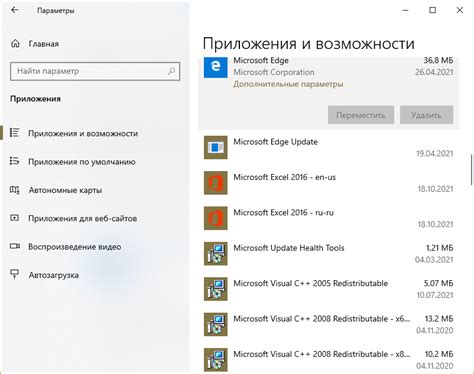Click the apps list vertical scrollbar

click(x=471, y=170)
